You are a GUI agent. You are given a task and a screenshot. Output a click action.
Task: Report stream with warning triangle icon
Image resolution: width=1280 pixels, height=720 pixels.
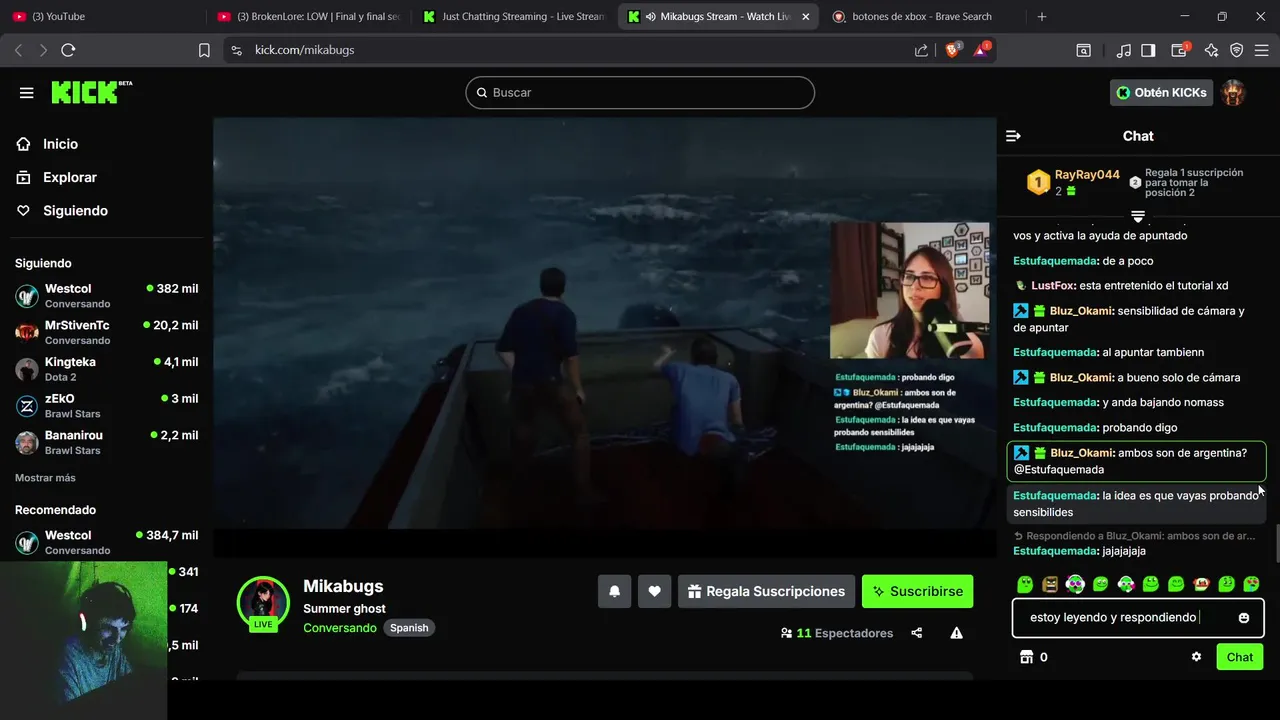tap(957, 633)
